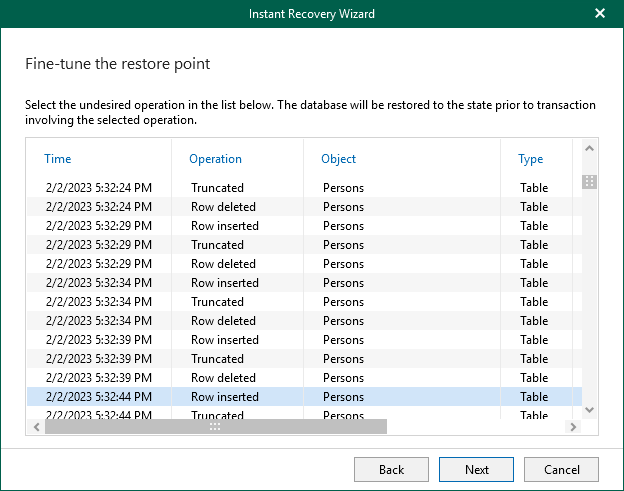Pick the Truncated operation at 5:32:34 PM
624x491 pixels.
[217, 302]
